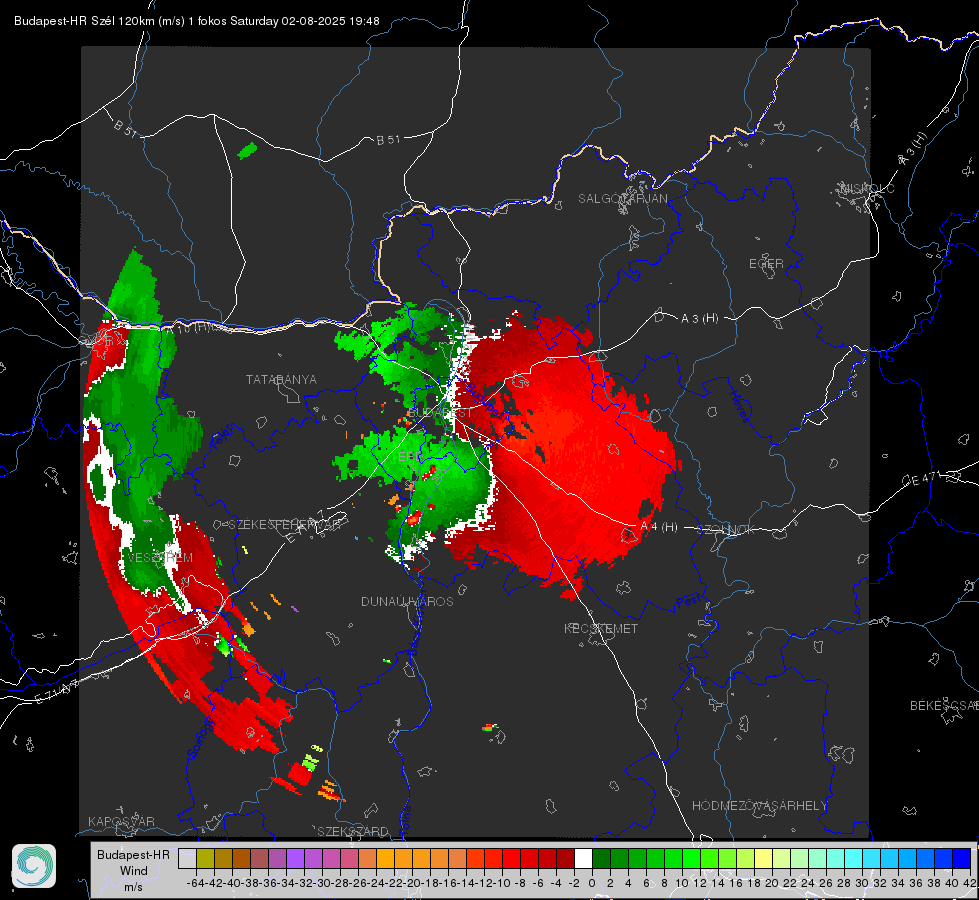Click the 20 legend value

(772, 883)
